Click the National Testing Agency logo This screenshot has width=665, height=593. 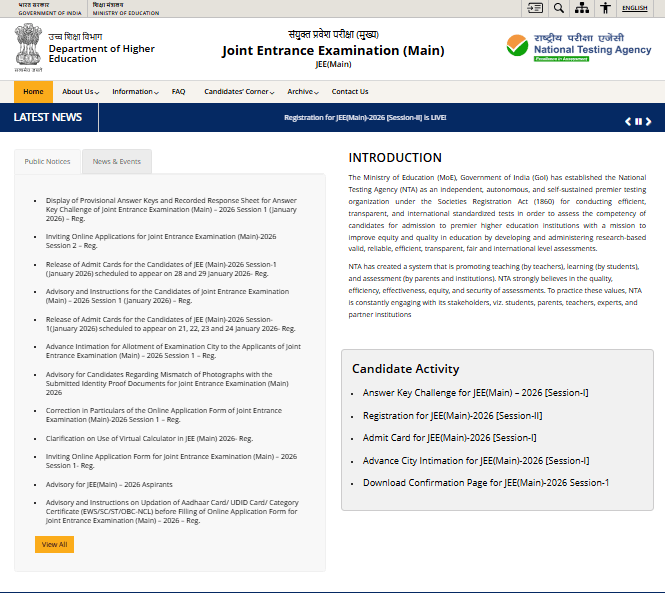point(578,47)
